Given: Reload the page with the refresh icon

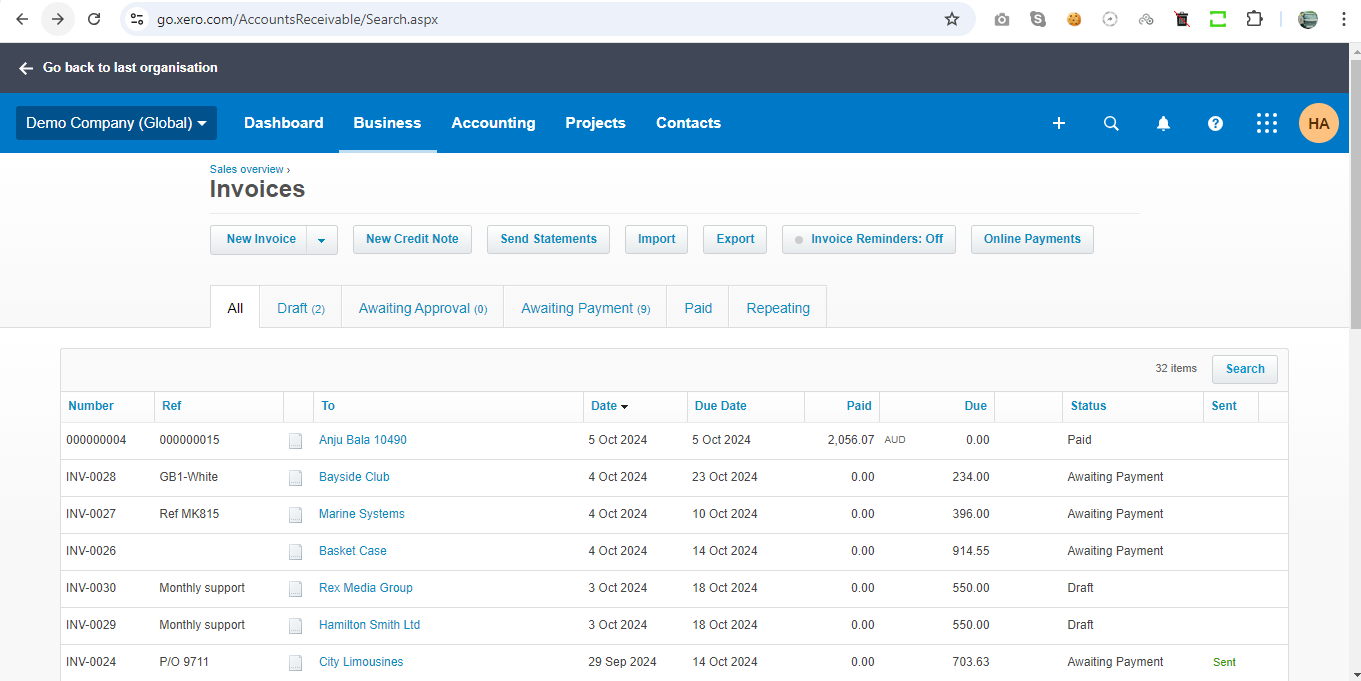Looking at the screenshot, I should coord(94,19).
